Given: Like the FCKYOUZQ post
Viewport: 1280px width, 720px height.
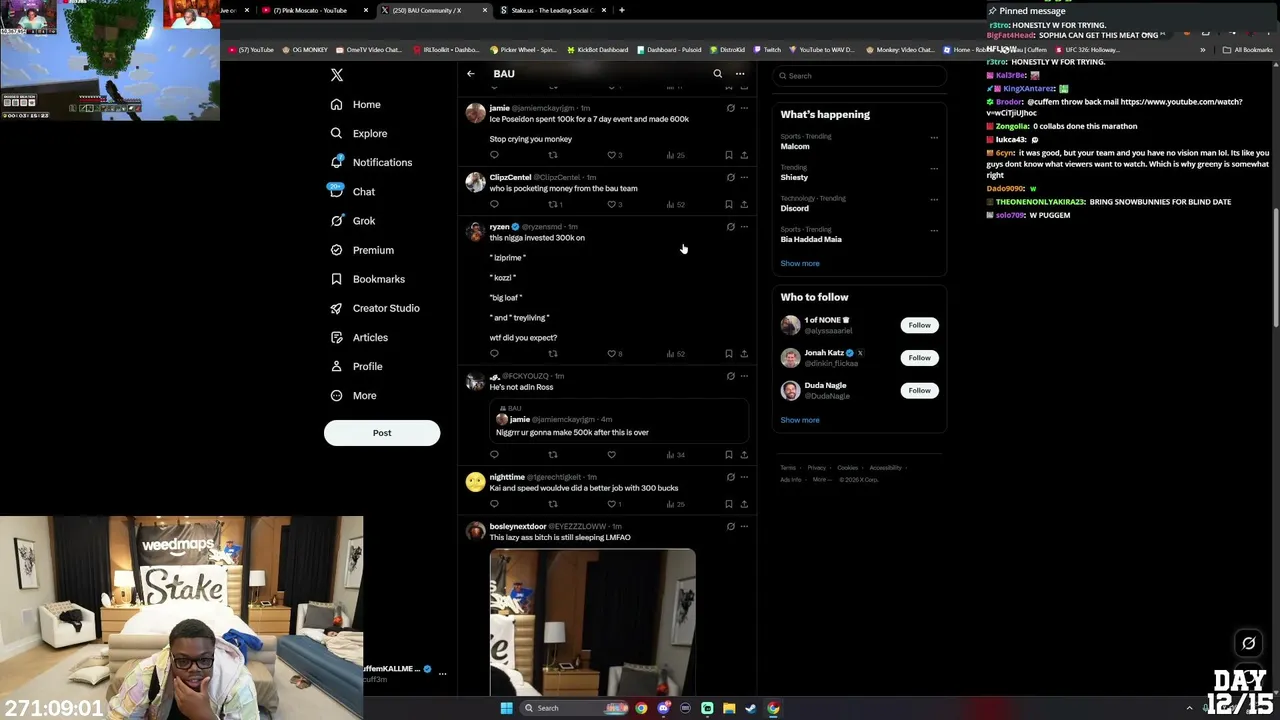Looking at the screenshot, I should [612, 455].
